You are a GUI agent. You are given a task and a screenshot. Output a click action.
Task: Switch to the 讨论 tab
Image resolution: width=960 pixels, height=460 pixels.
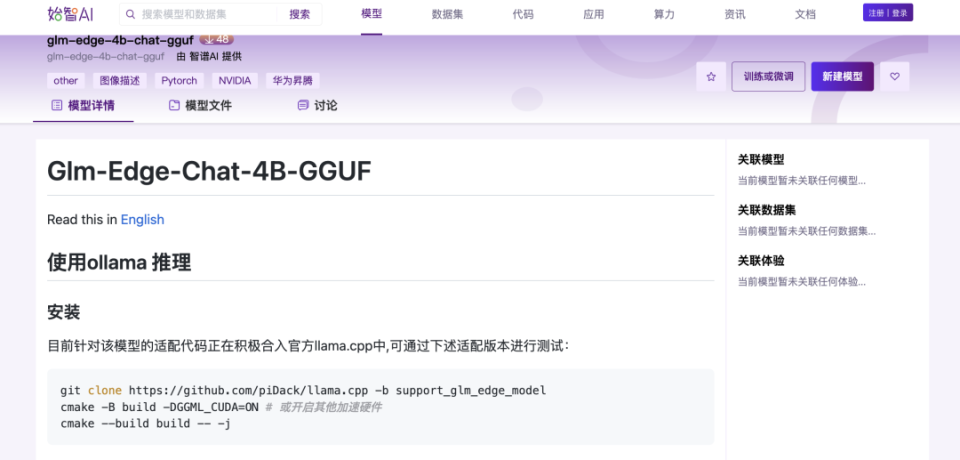point(317,105)
